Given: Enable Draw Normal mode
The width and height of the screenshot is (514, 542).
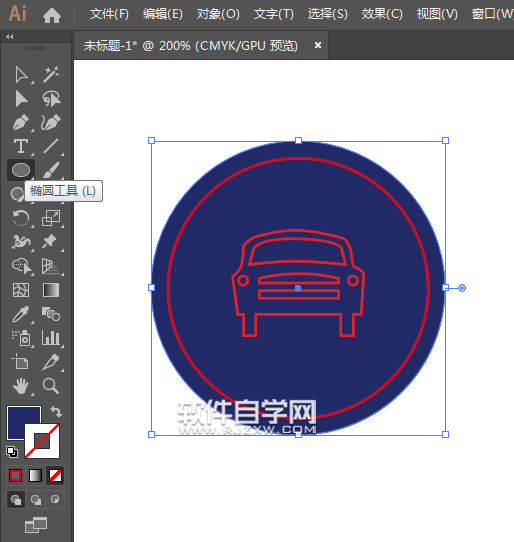Looking at the screenshot, I should pos(16,499).
